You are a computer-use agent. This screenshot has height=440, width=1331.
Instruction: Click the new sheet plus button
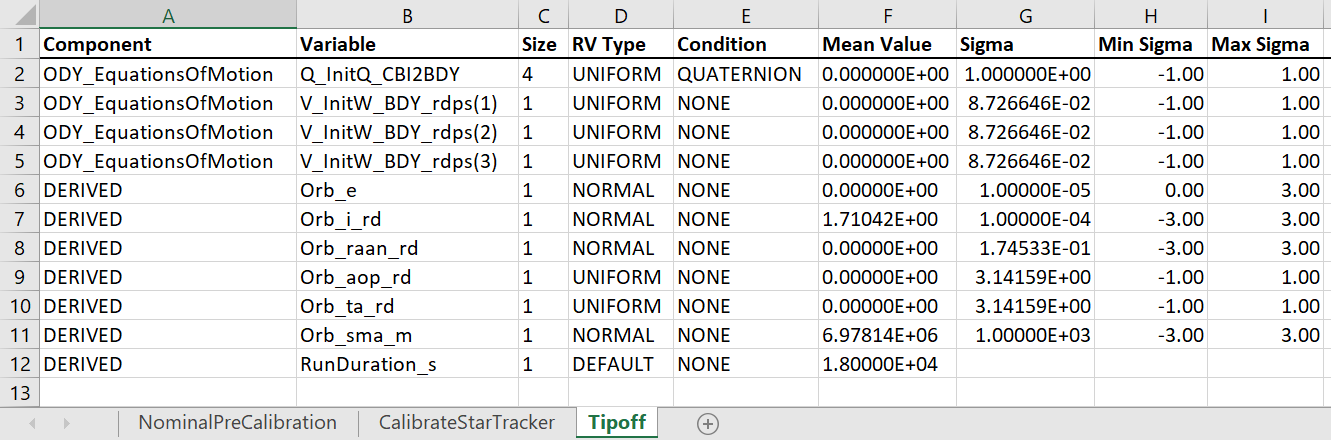[708, 423]
